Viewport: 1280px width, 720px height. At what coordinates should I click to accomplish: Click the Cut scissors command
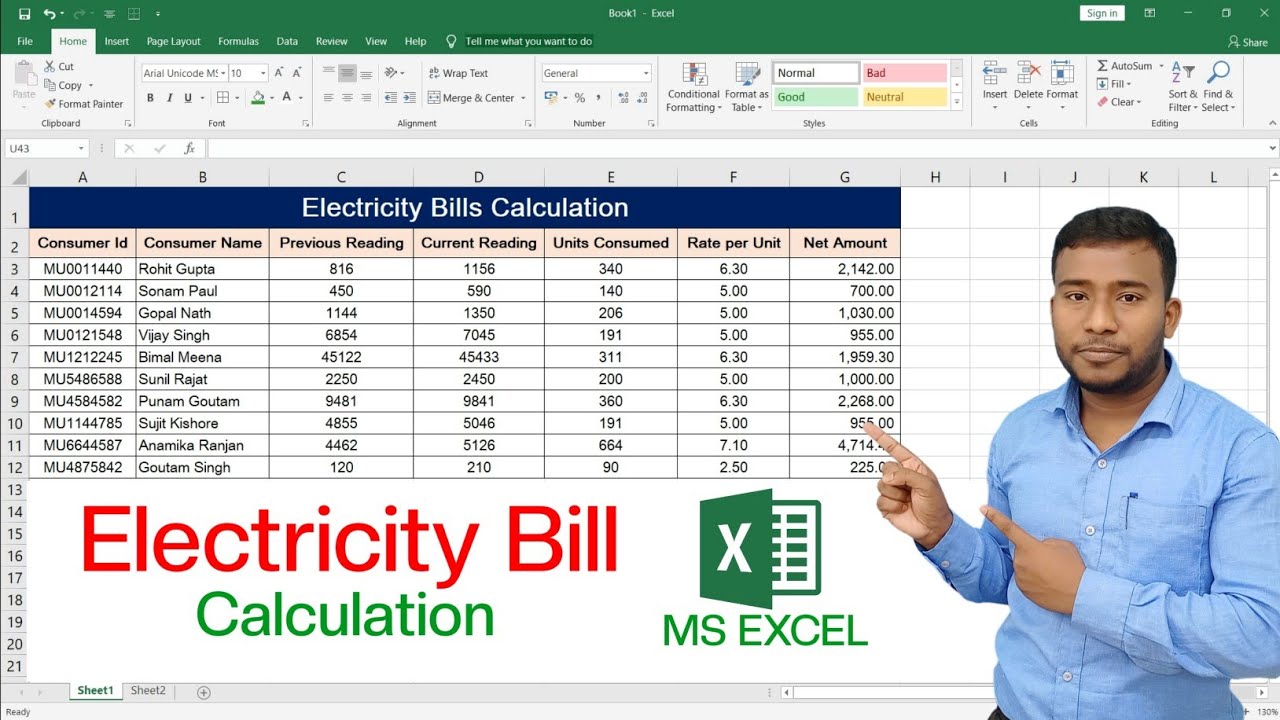click(59, 66)
